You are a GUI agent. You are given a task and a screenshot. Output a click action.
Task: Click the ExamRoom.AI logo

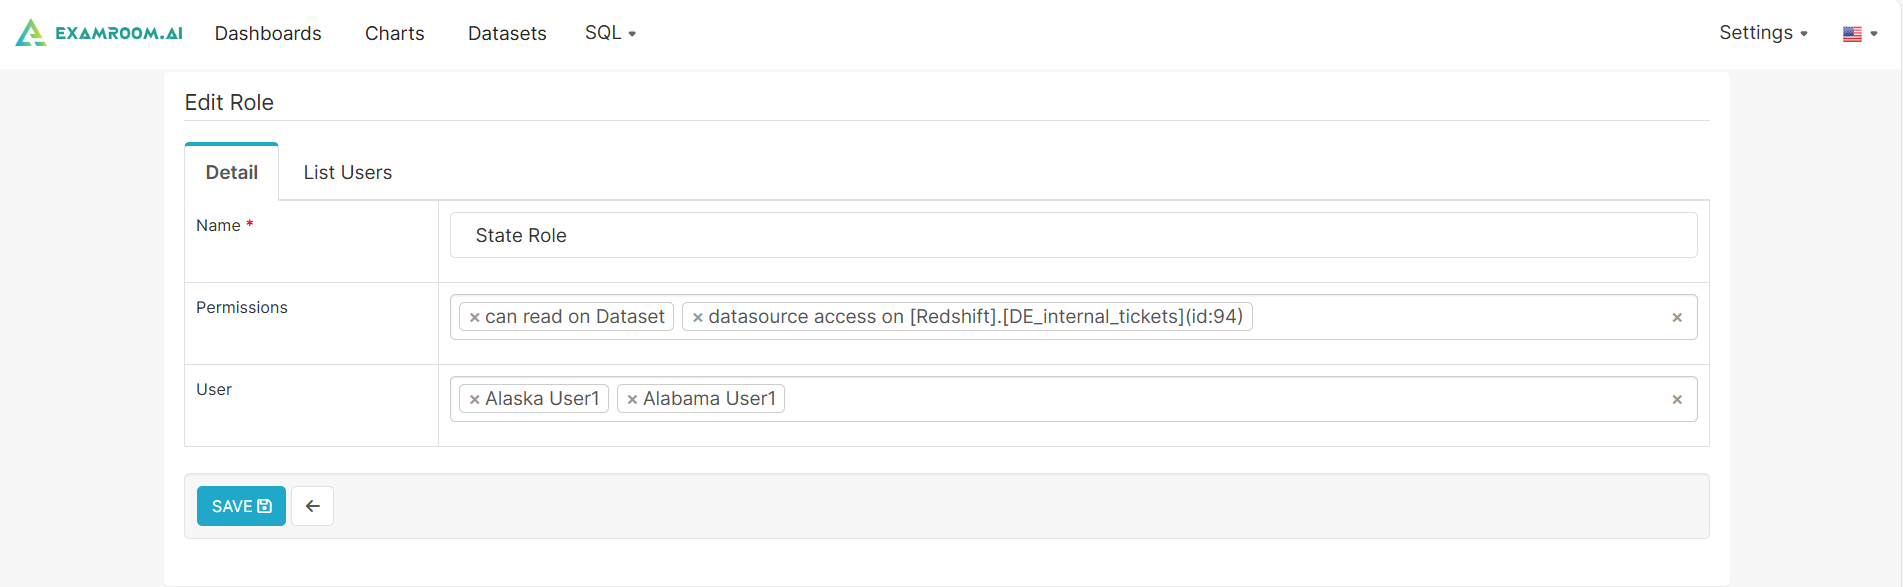[x=99, y=33]
